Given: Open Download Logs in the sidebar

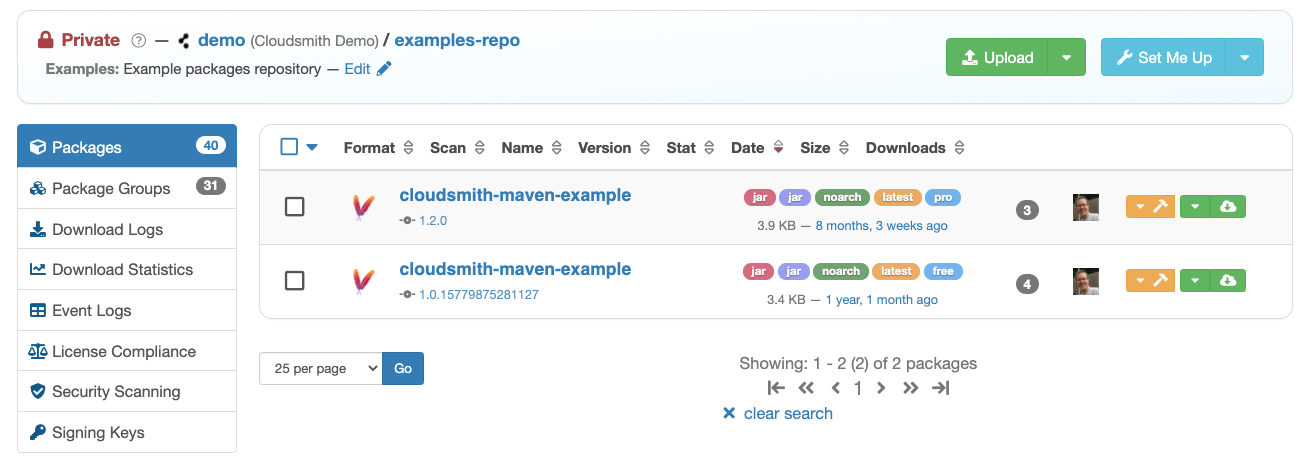Looking at the screenshot, I should pos(127,229).
